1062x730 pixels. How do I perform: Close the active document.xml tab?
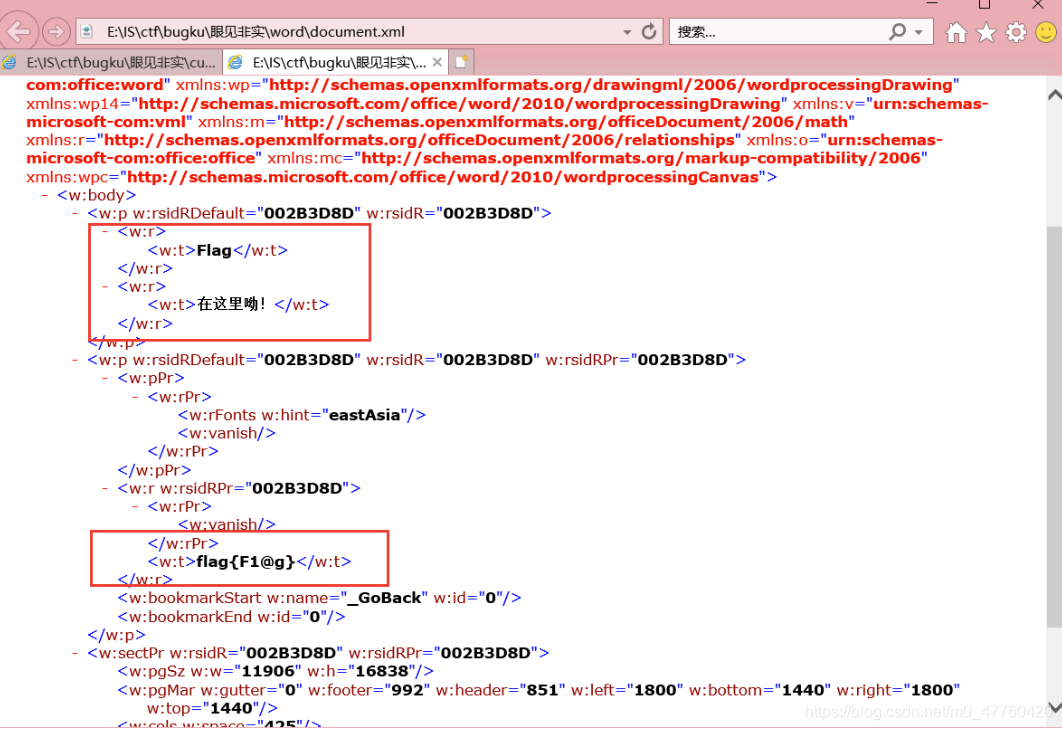438,62
